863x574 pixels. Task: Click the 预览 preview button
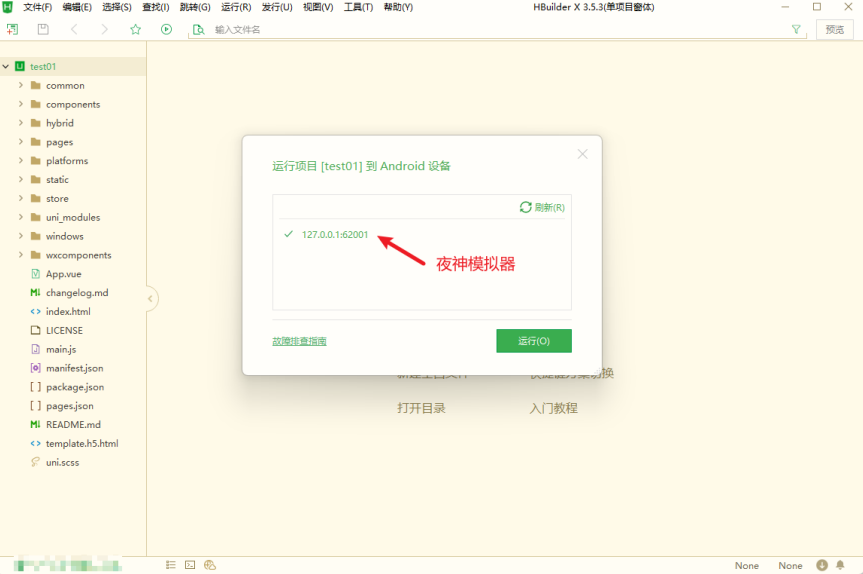(834, 29)
